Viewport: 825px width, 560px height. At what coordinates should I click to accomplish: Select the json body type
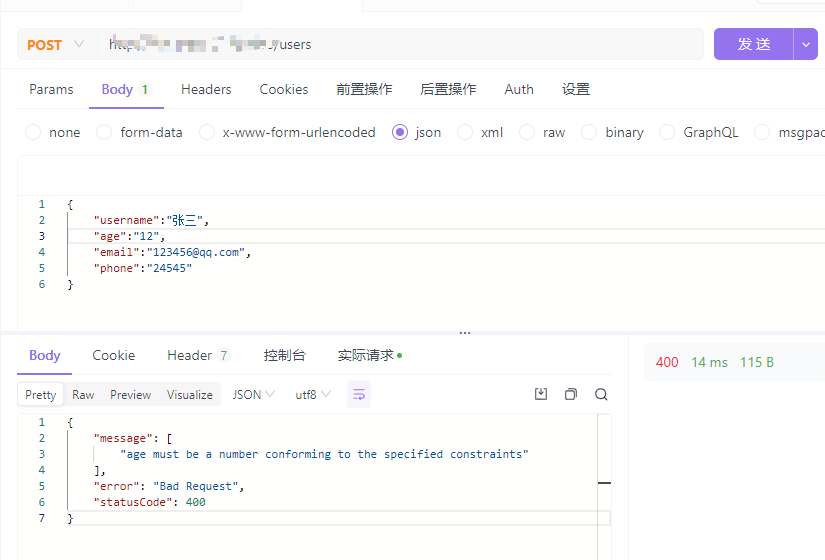click(400, 132)
